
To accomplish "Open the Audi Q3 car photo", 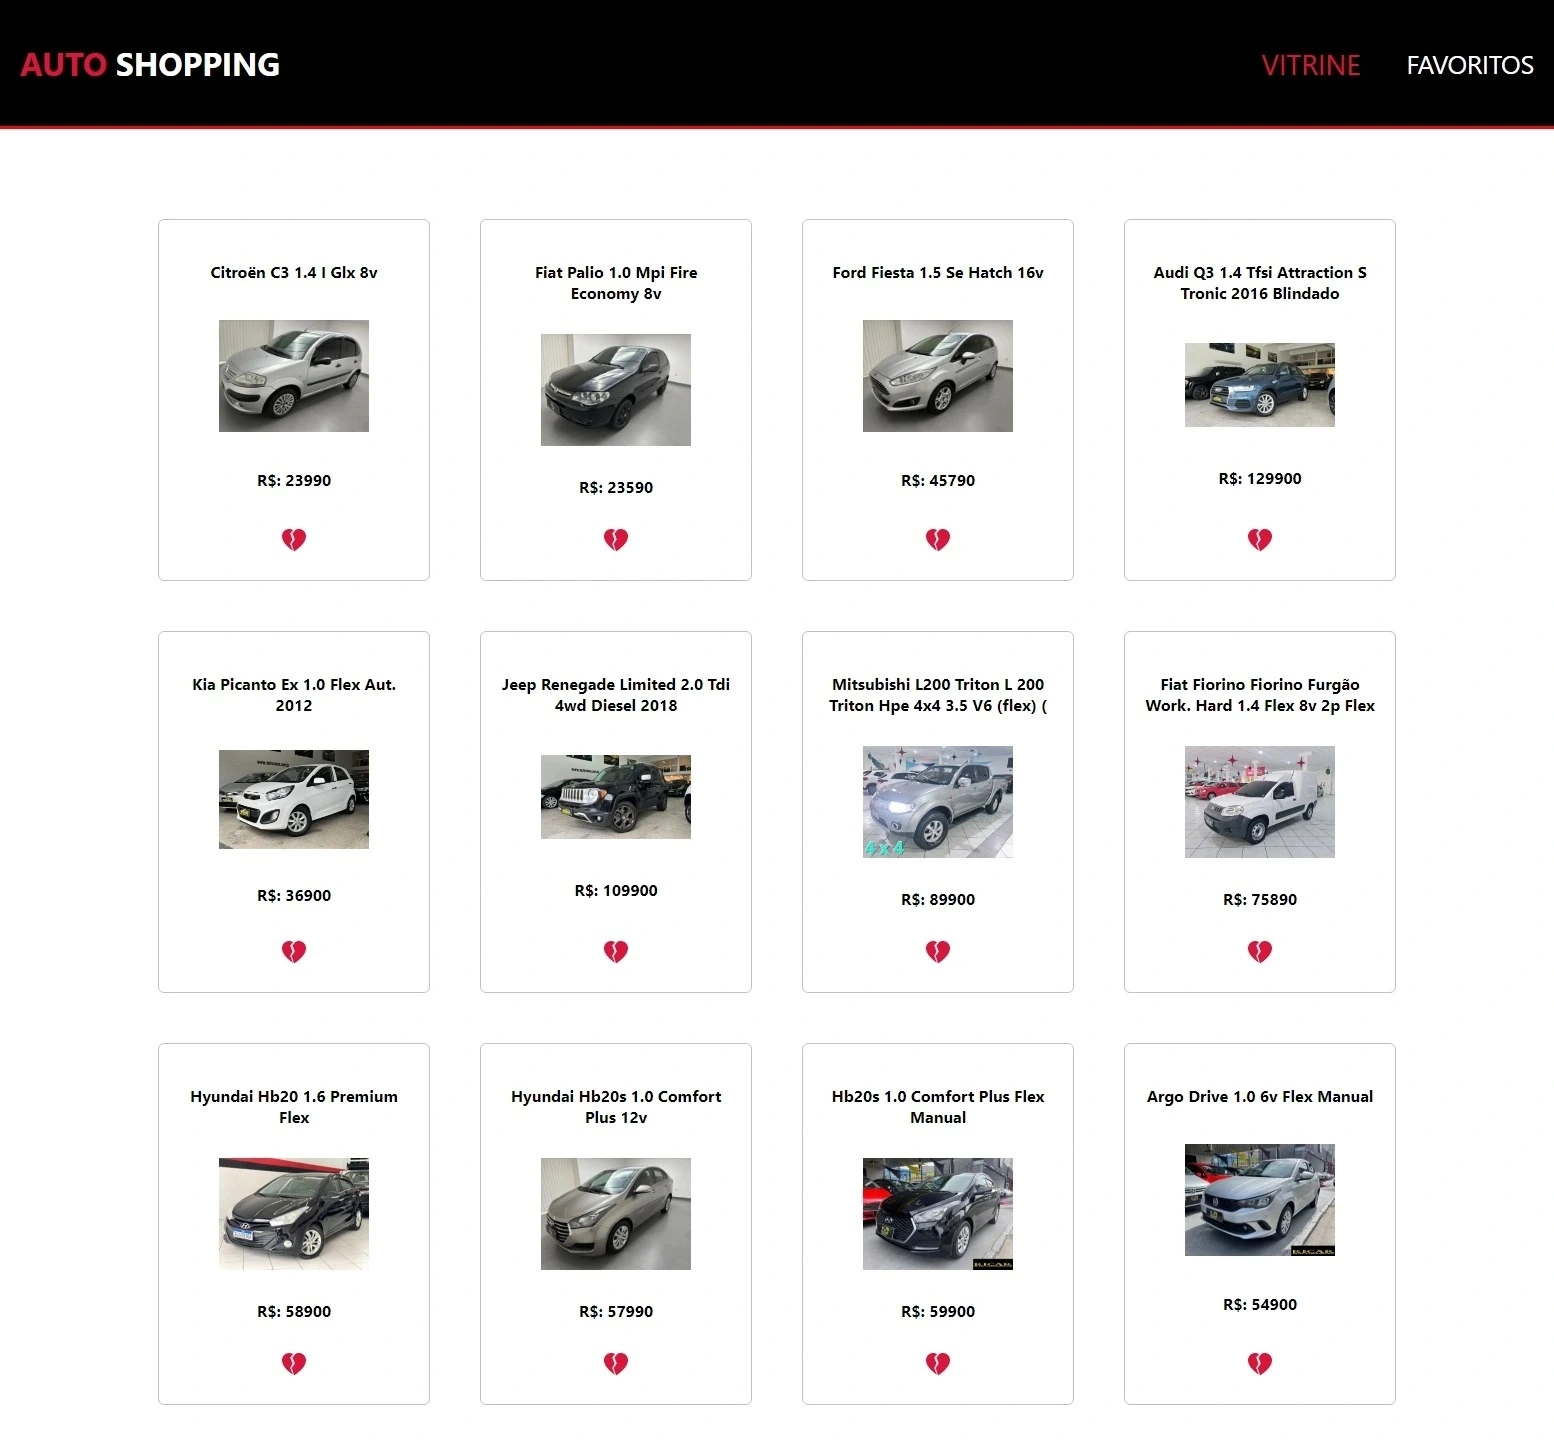I will [1260, 385].
